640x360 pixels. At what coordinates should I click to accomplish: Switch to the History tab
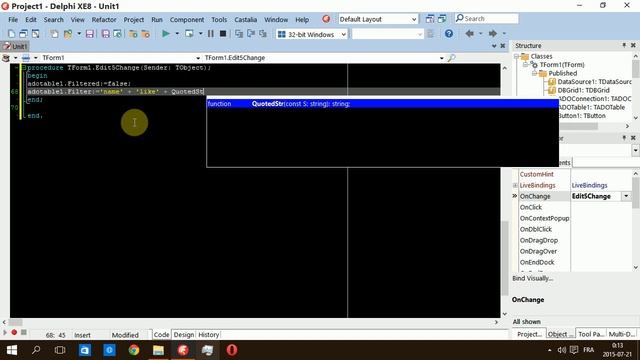209,335
